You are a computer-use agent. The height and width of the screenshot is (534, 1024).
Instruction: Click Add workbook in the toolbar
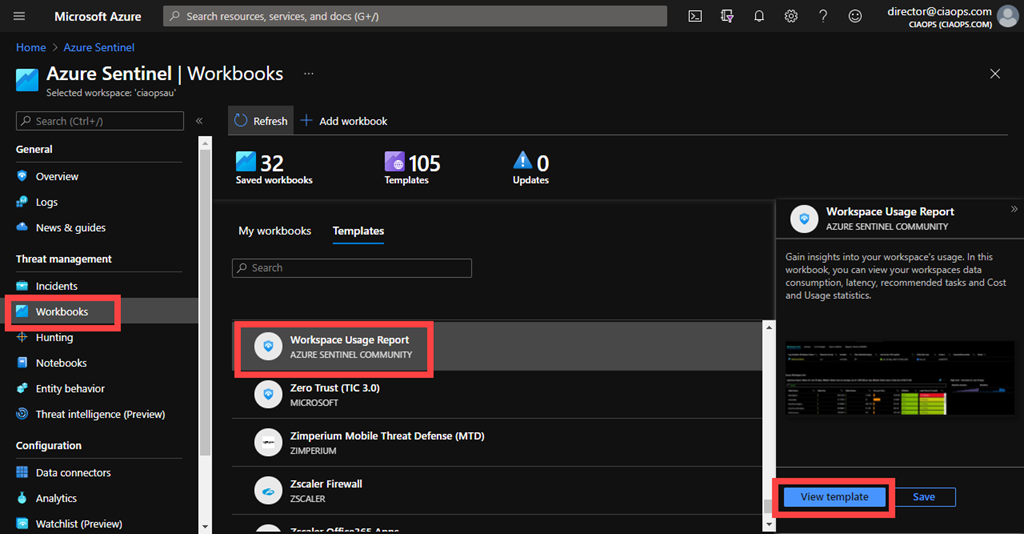[x=344, y=121]
